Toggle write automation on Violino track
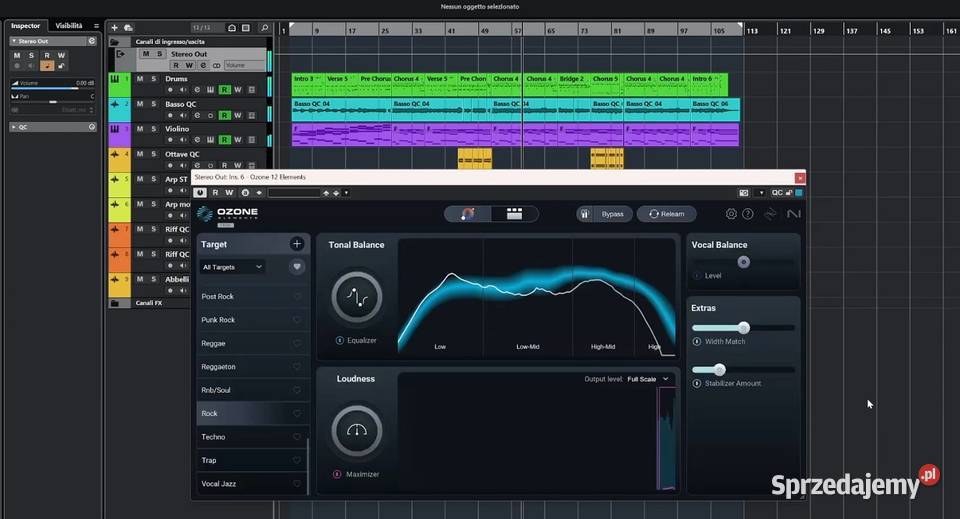Screen dimensions: 960x519 (238, 140)
